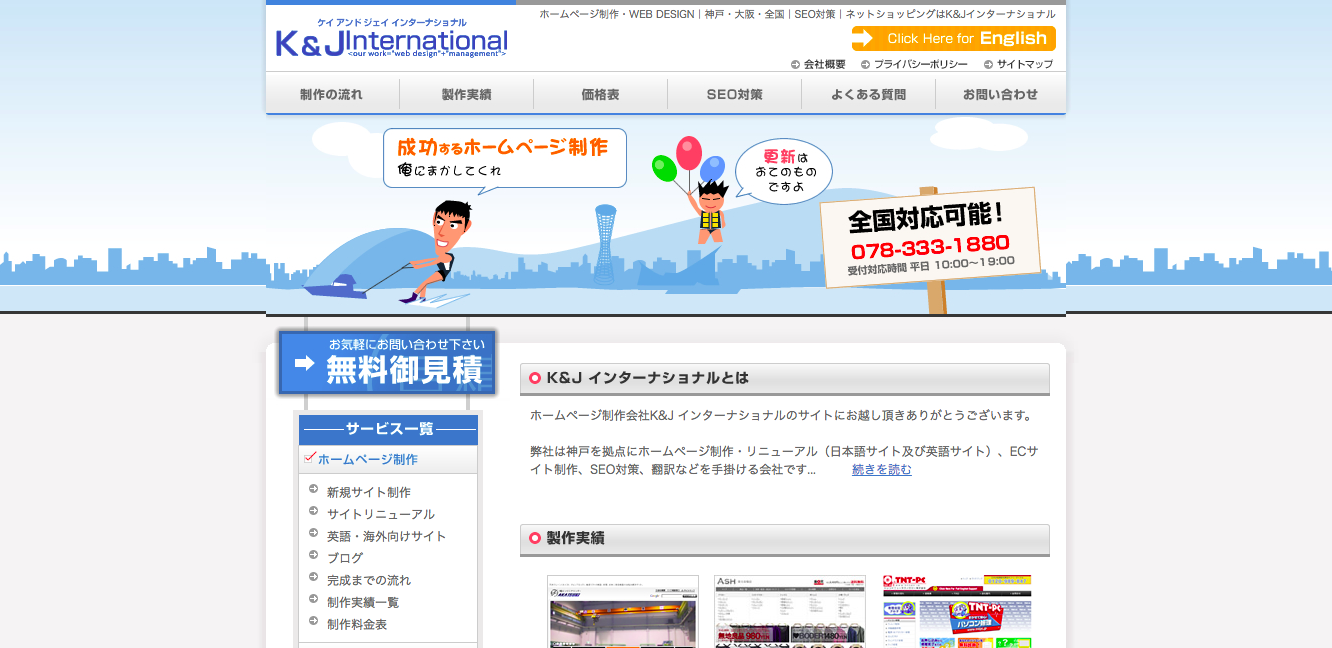Click the arrow bullet beside 会社概要
Screen dimensions: 1332x648
pos(795,65)
